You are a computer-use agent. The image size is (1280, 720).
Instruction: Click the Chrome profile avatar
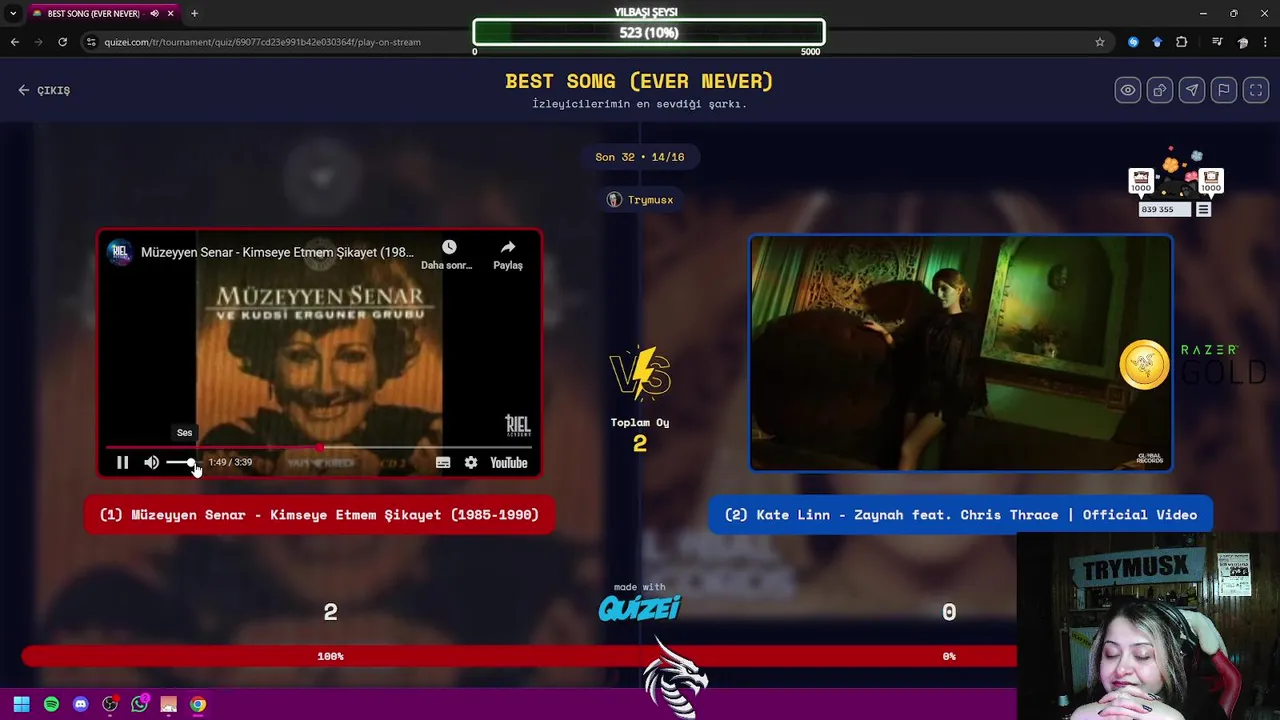coord(1243,42)
